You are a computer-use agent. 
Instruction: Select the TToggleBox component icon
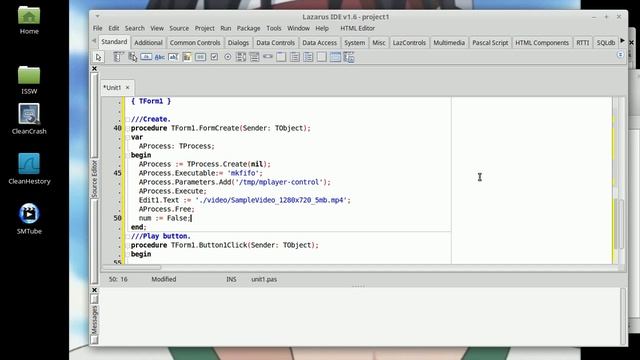200,57
